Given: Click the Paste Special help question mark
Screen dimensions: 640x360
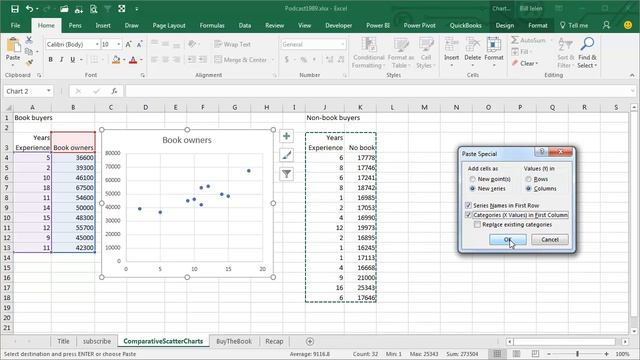Looking at the screenshot, I should [542, 152].
